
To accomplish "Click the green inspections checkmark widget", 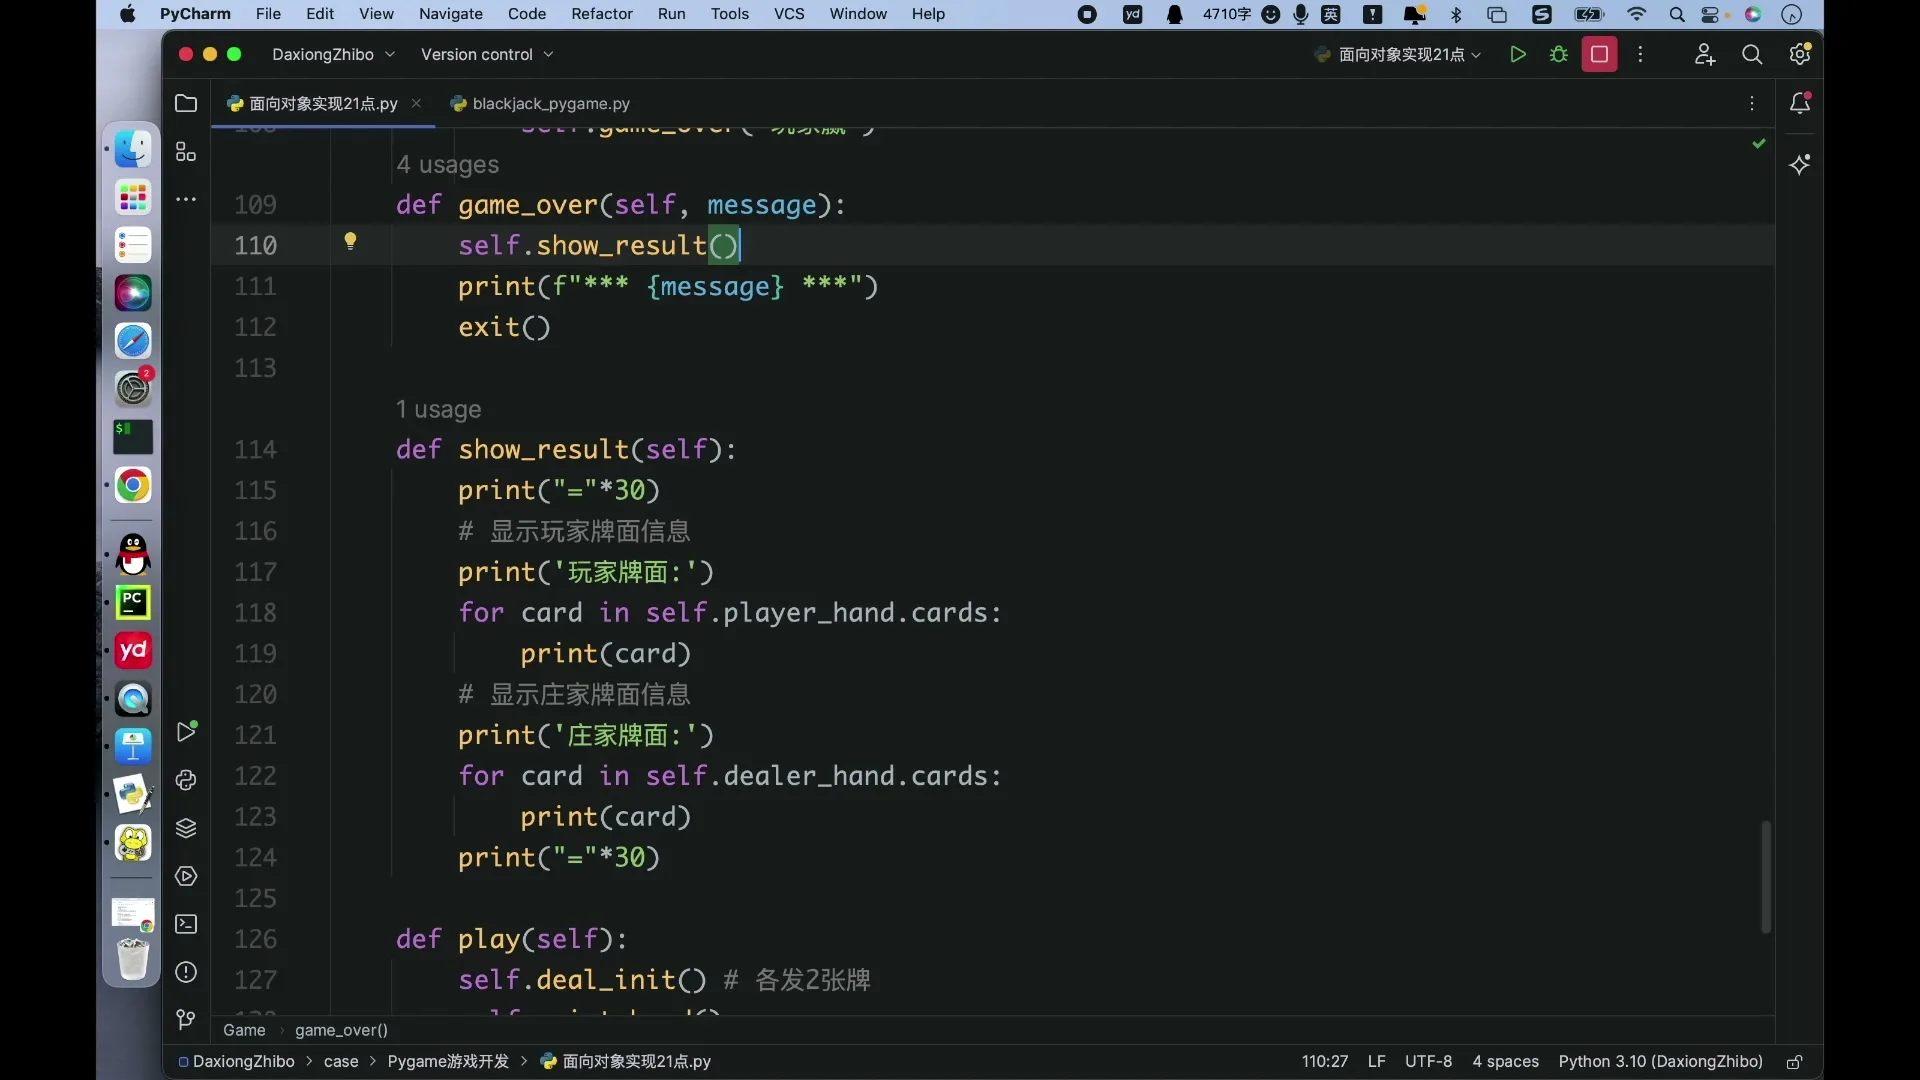I will (1759, 144).
